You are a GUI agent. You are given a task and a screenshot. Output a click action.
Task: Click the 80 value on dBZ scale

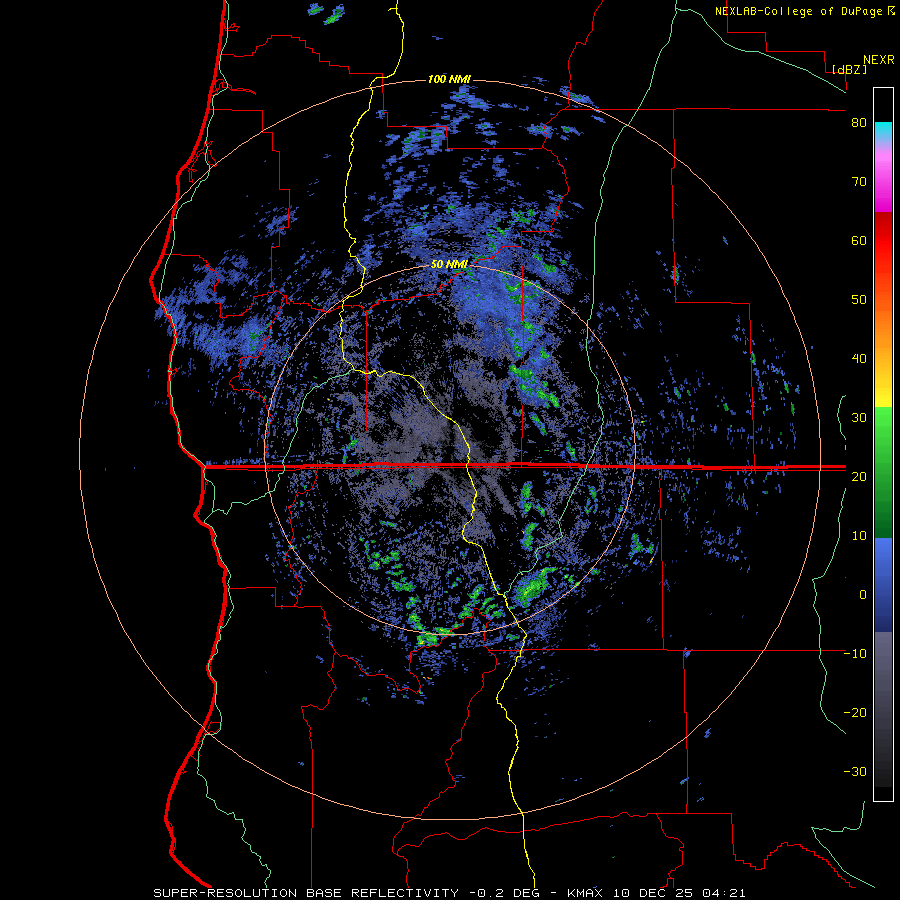click(859, 123)
